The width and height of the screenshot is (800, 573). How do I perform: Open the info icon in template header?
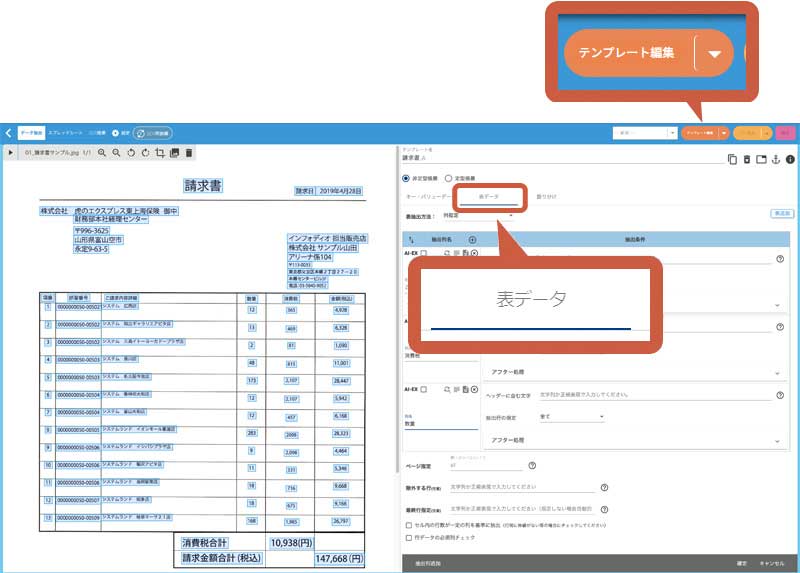(x=790, y=159)
